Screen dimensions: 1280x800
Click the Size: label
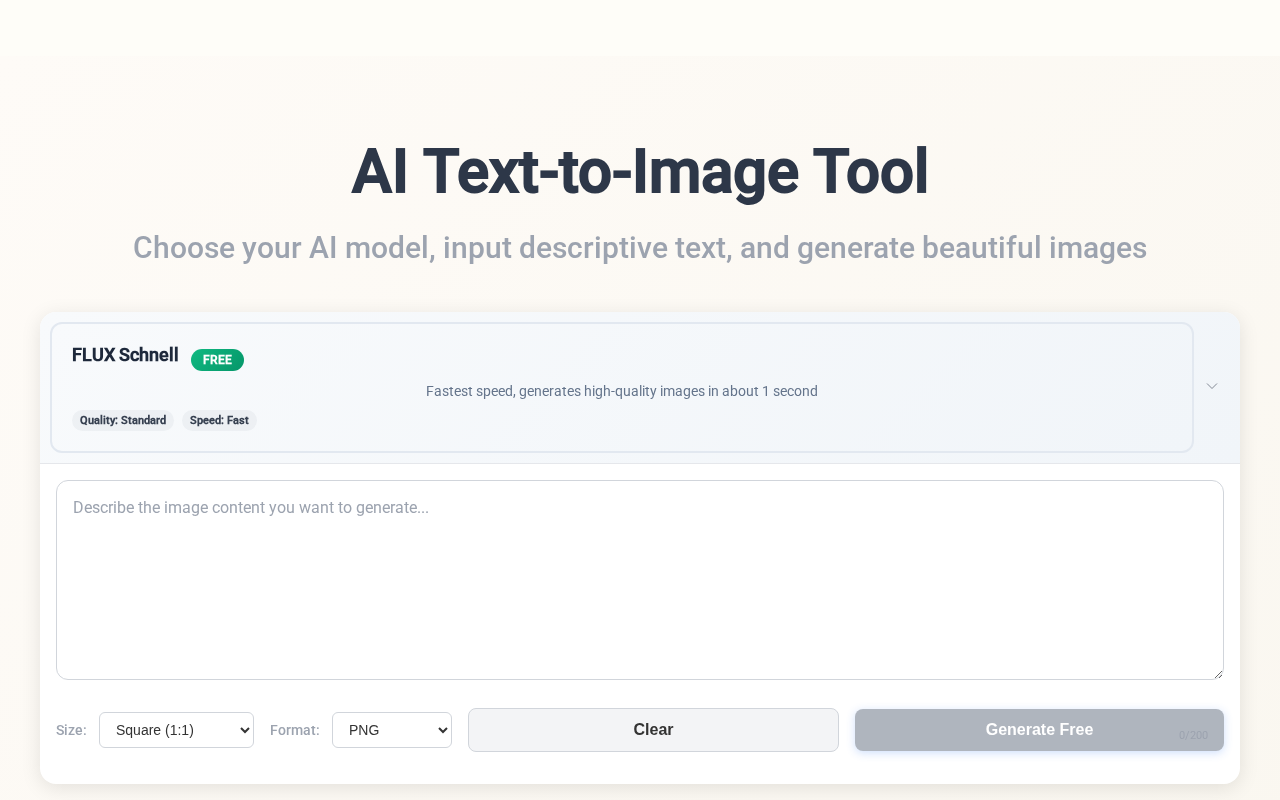71,730
